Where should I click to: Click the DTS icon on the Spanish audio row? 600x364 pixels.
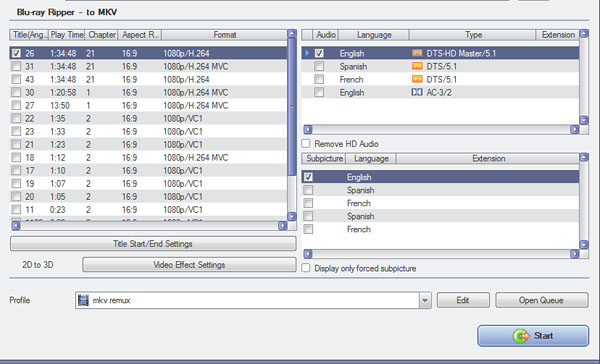click(417, 66)
